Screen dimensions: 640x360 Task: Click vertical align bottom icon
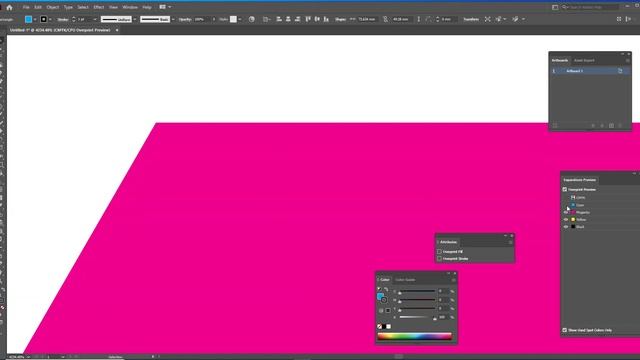(x=326, y=19)
